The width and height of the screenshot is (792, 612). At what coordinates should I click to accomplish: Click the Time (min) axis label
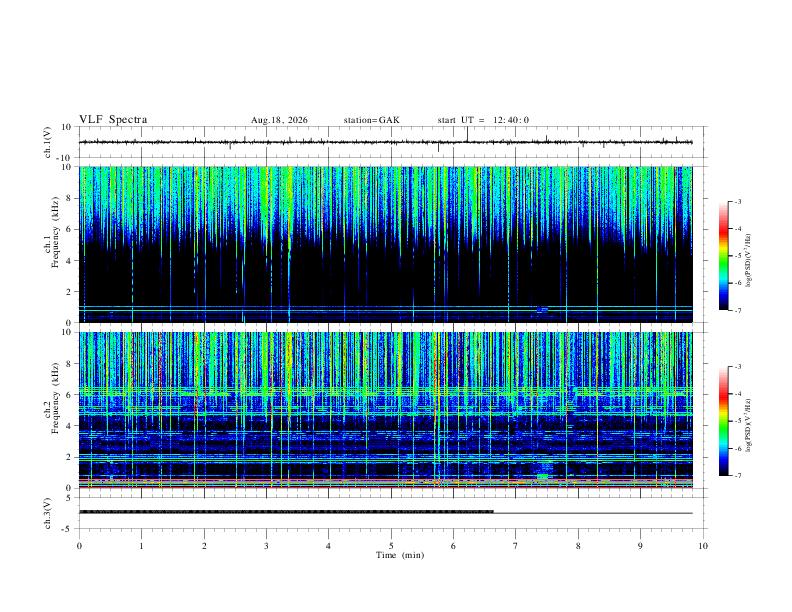(400, 555)
